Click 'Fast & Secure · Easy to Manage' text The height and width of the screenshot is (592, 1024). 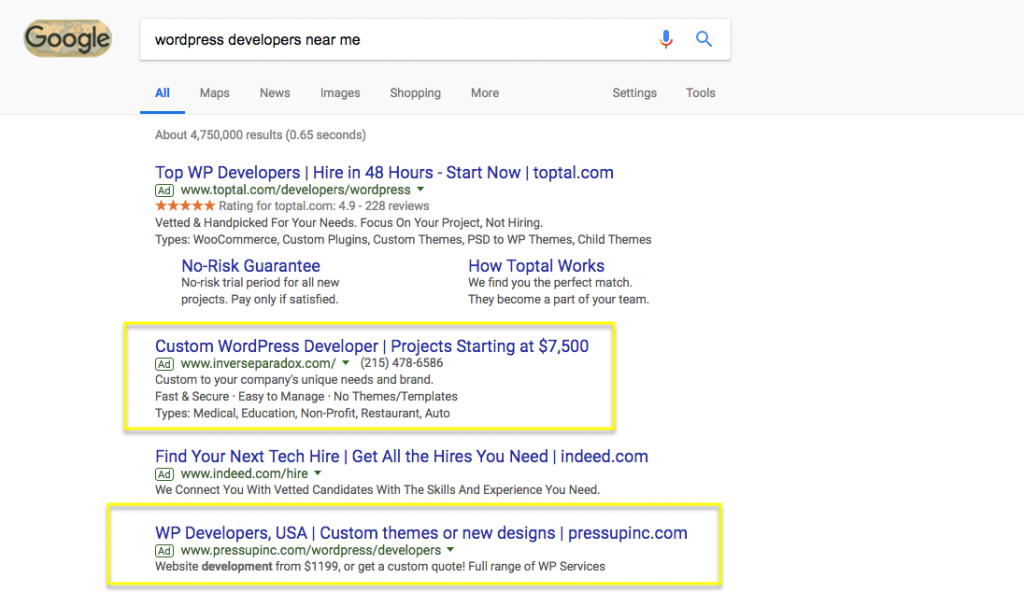click(x=306, y=397)
